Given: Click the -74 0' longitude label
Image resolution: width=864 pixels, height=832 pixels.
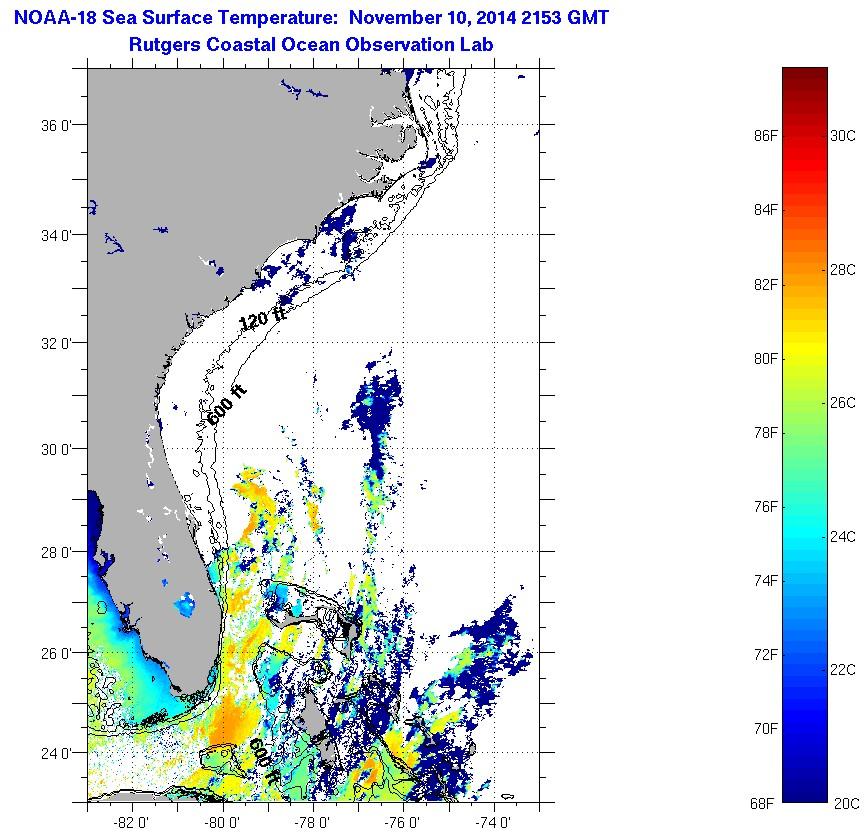Looking at the screenshot, I should point(492,823).
